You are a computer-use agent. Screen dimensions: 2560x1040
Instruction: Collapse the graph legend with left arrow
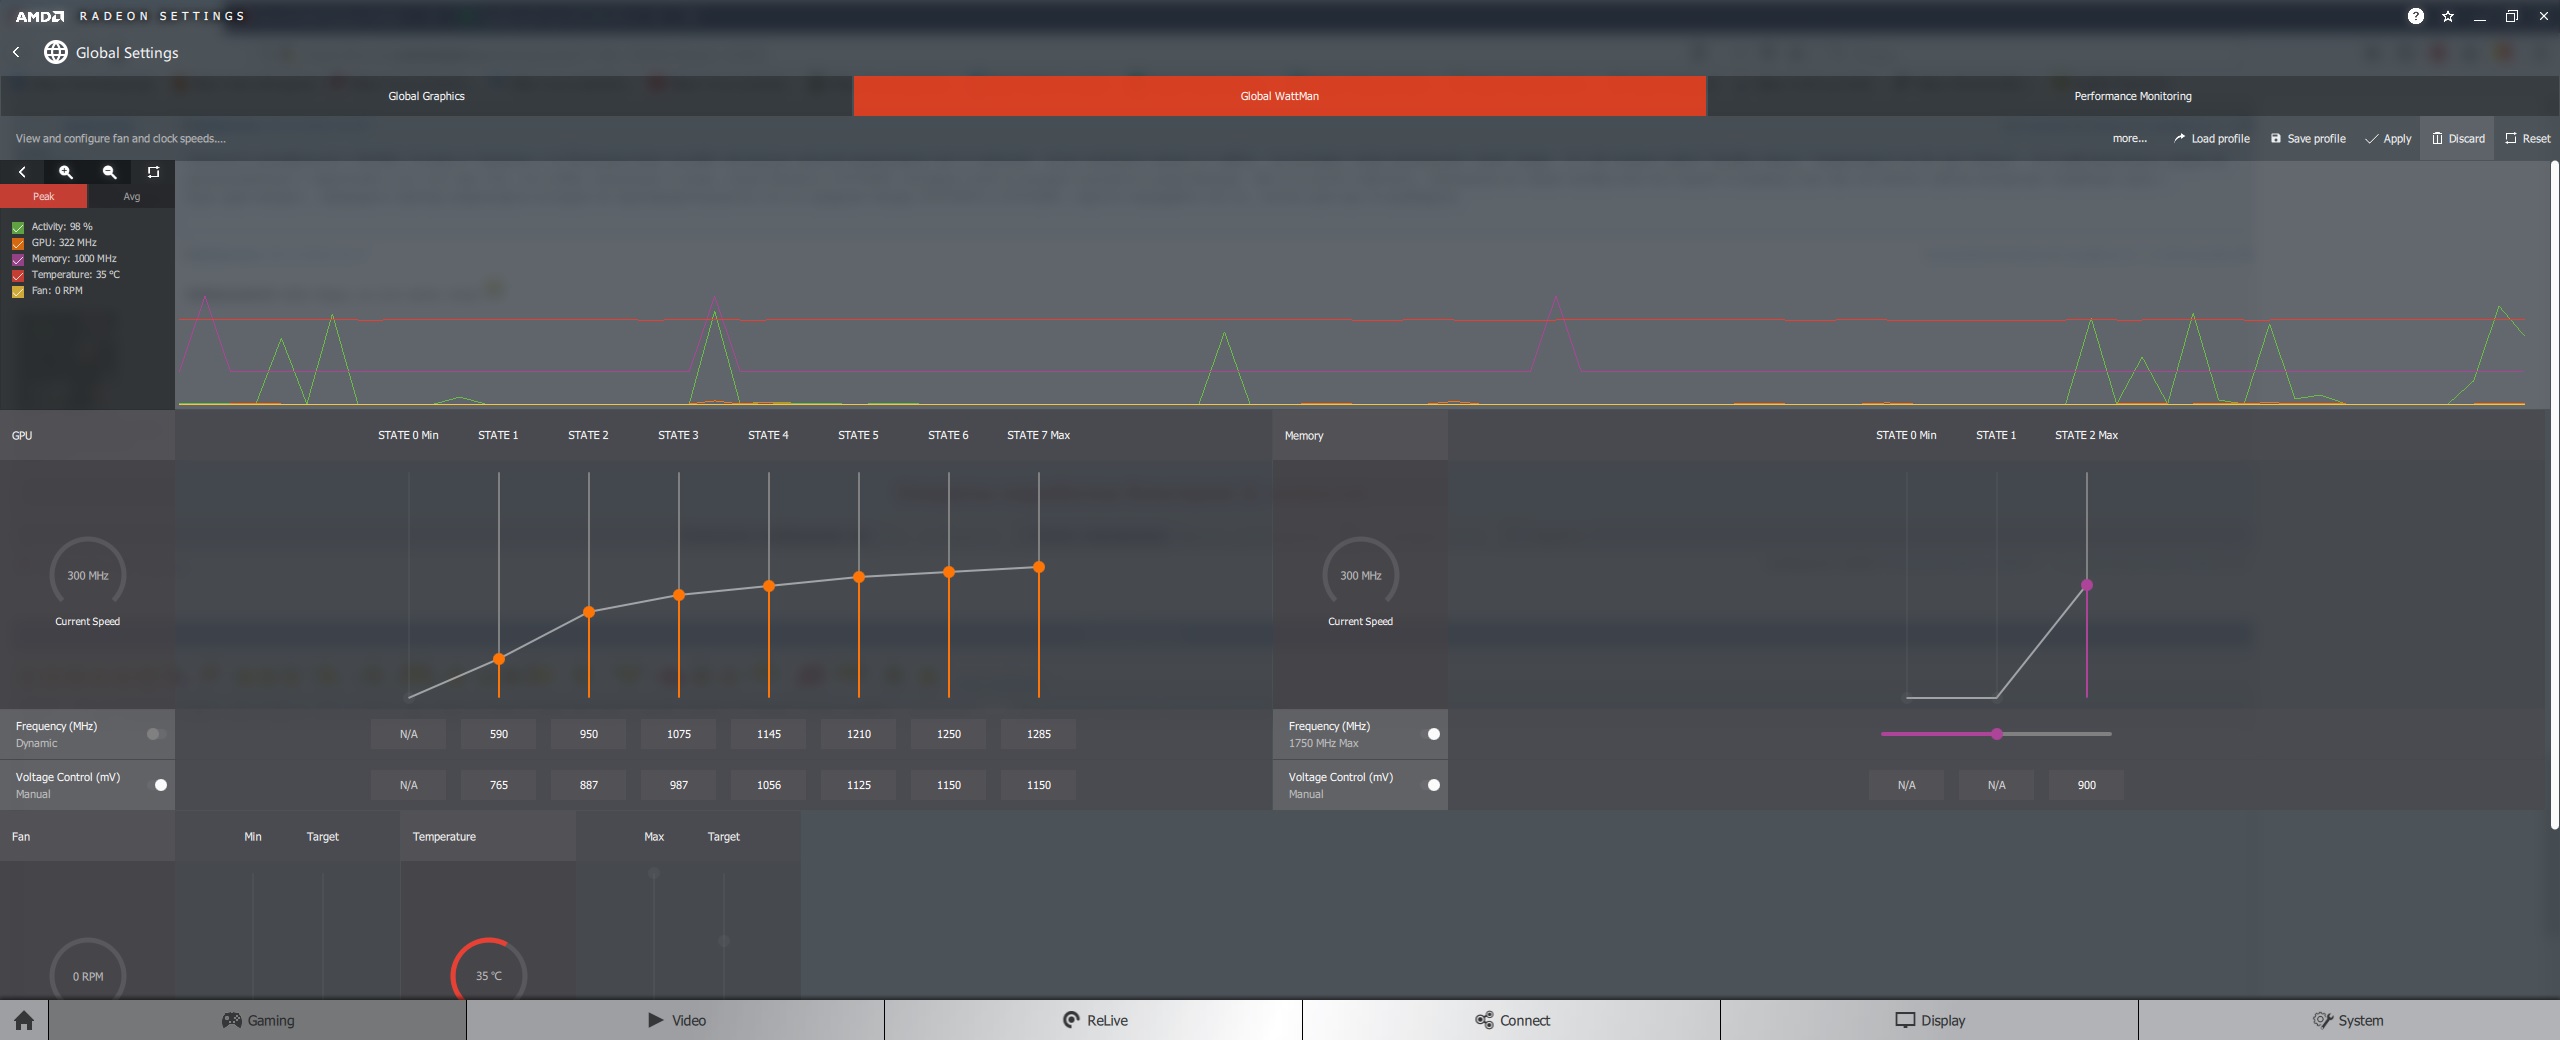(x=22, y=172)
